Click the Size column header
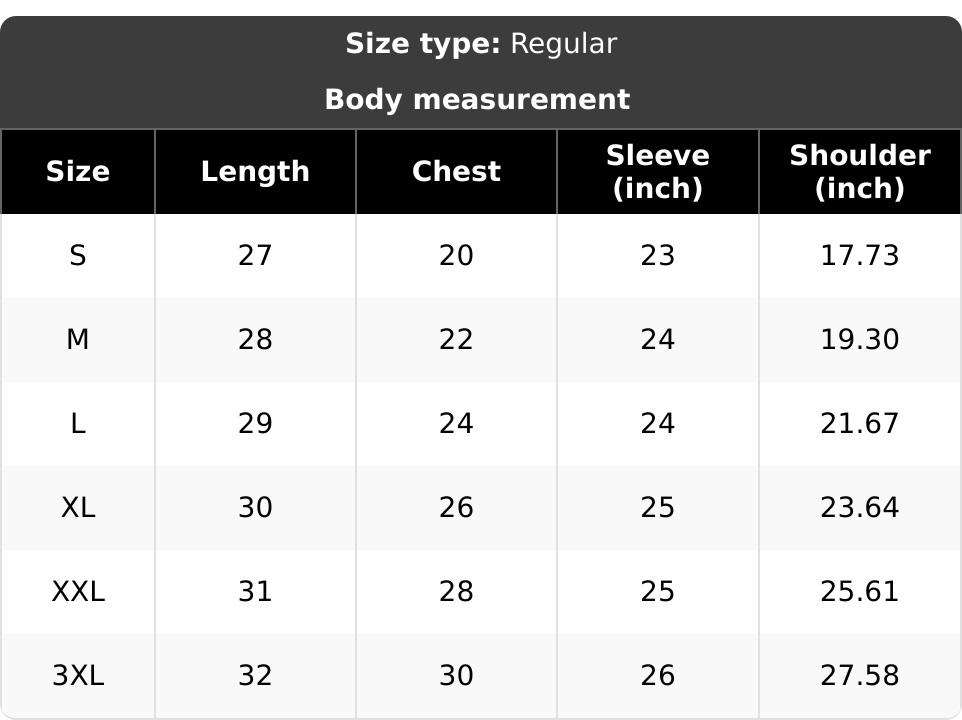 click(x=78, y=172)
